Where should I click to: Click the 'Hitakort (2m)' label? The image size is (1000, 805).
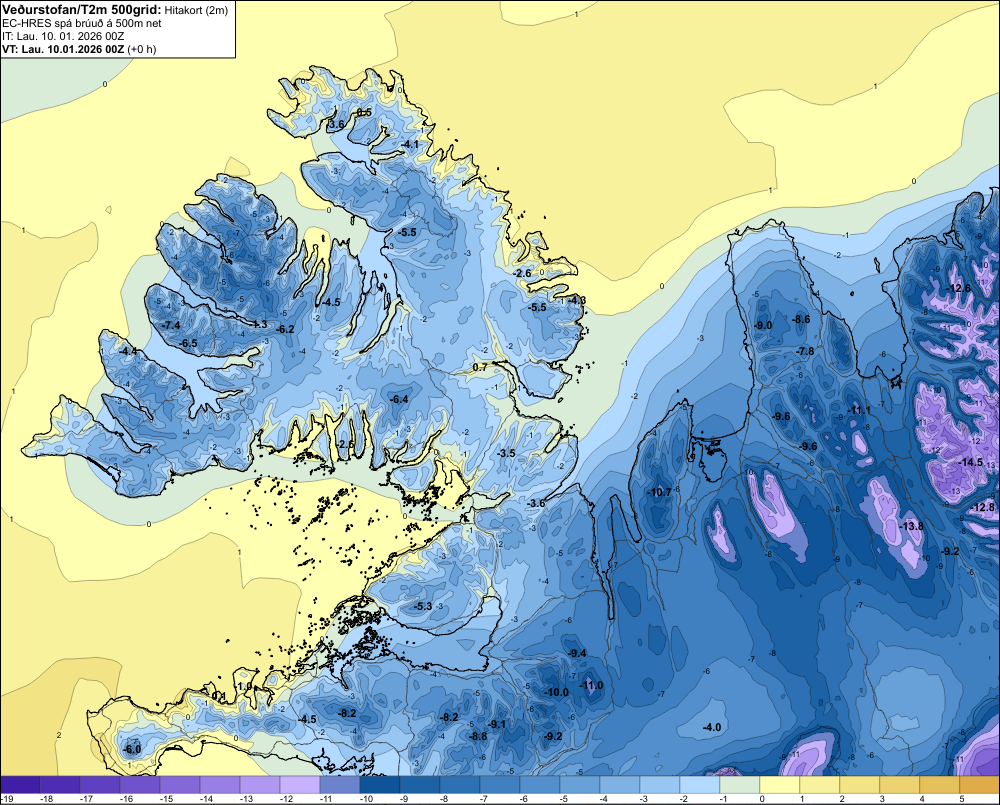coord(196,10)
